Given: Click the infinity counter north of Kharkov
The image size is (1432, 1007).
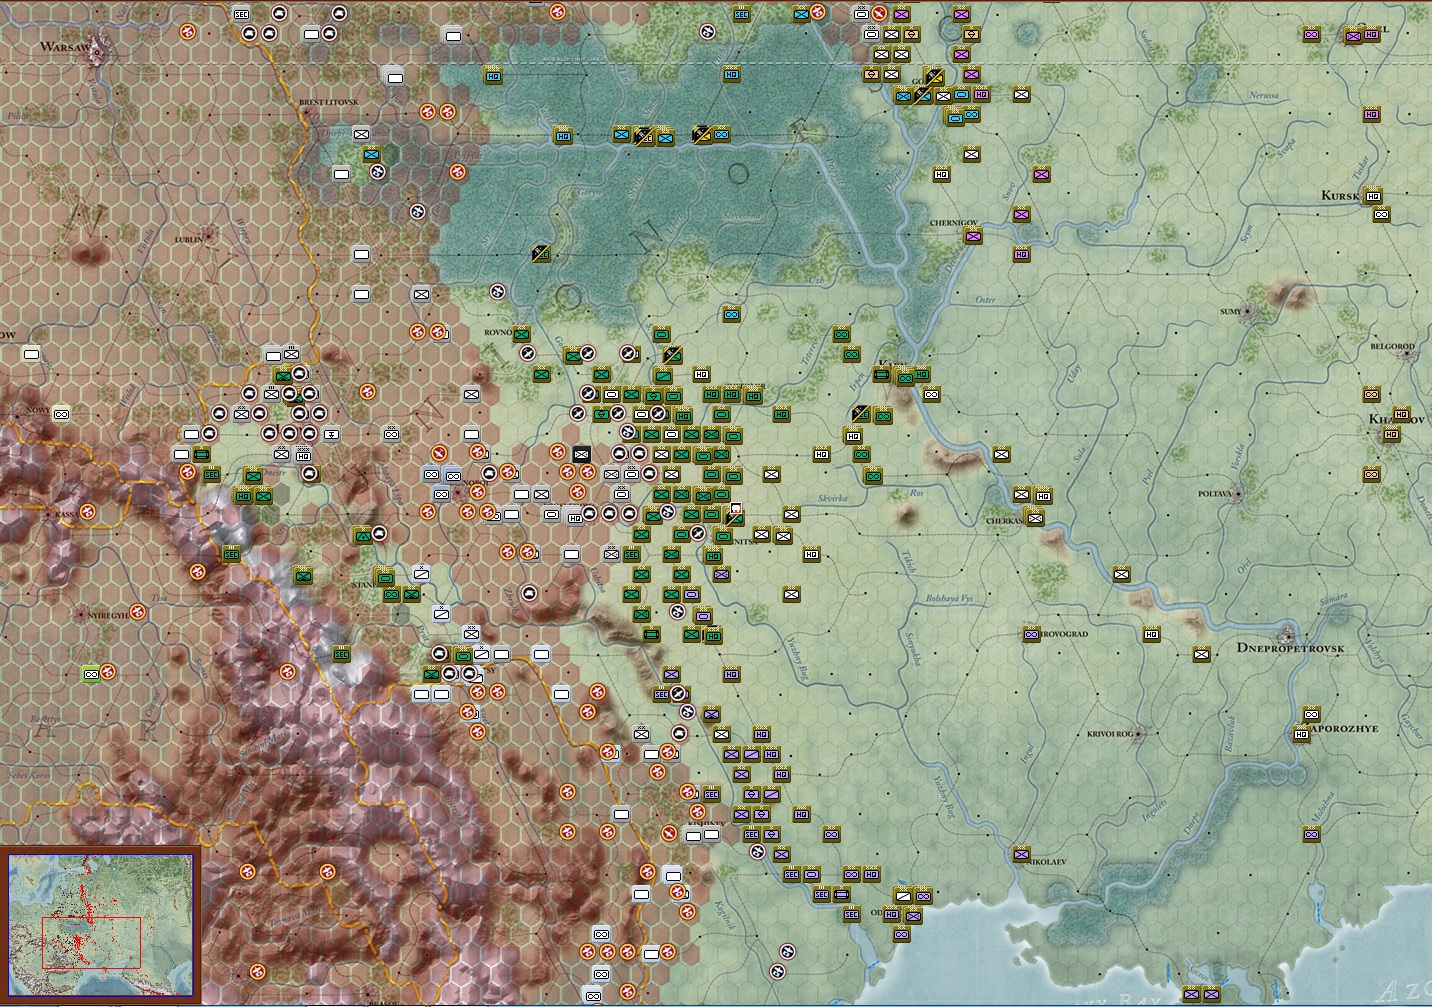Looking at the screenshot, I should 1371,394.
